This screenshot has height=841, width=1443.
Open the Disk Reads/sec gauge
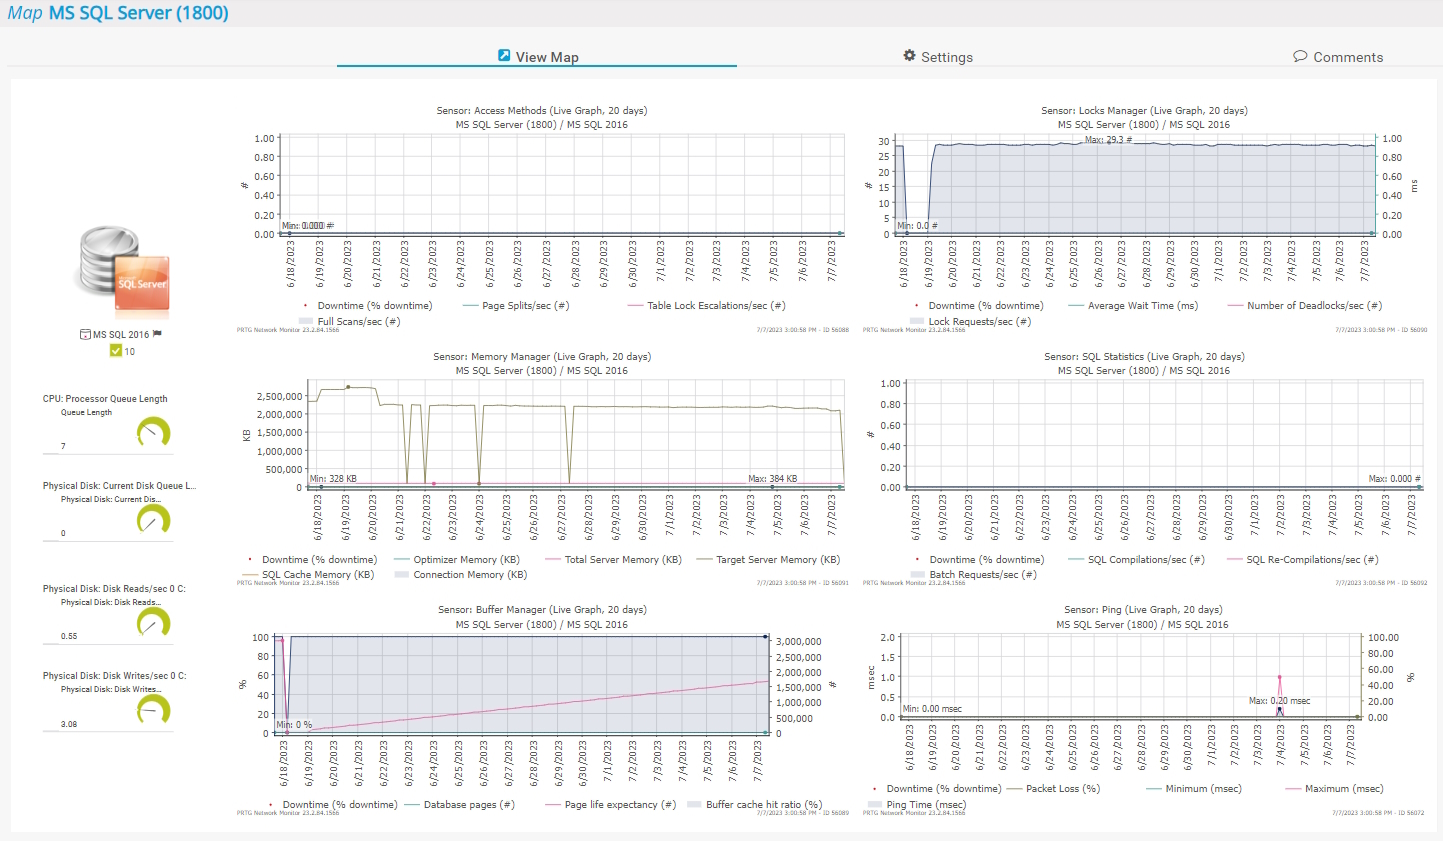pyautogui.click(x=153, y=622)
